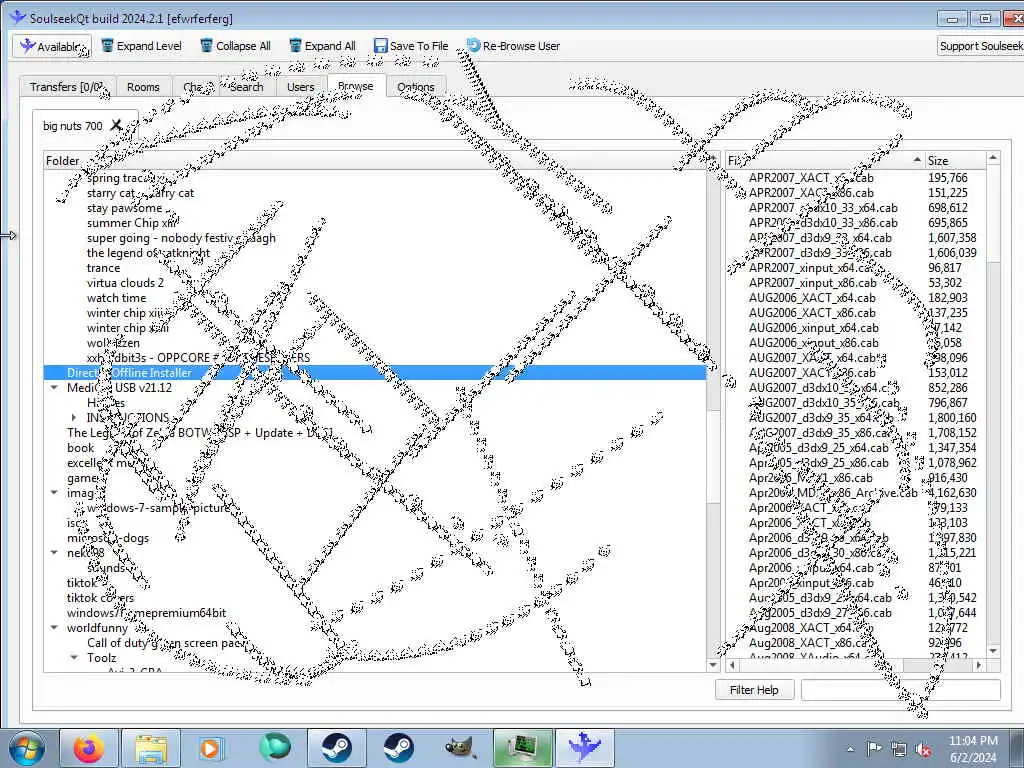Click the Folder column header
This screenshot has width=1024, height=768.
376,161
